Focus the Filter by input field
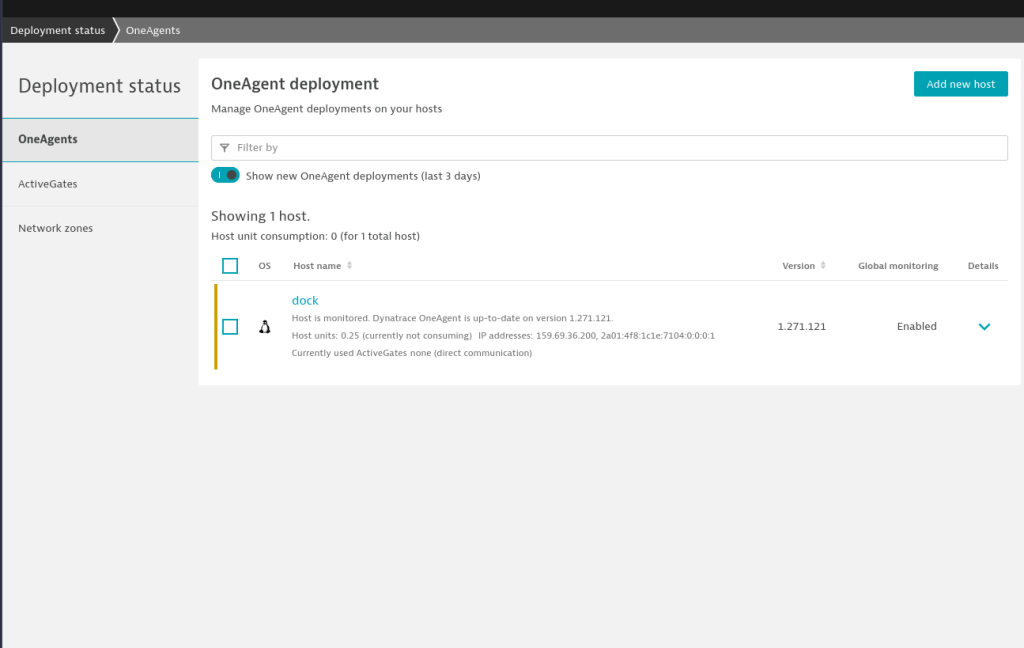Viewport: 1024px width, 648px height. (x=609, y=148)
